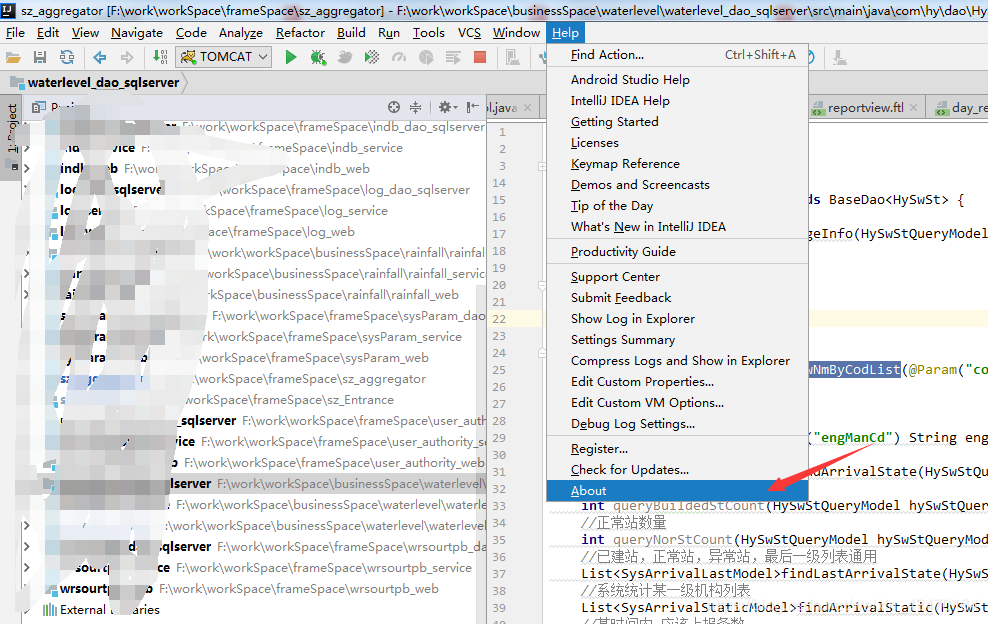Click the waterlevel_dao_sqlserver breadcrumb

[x=103, y=83]
